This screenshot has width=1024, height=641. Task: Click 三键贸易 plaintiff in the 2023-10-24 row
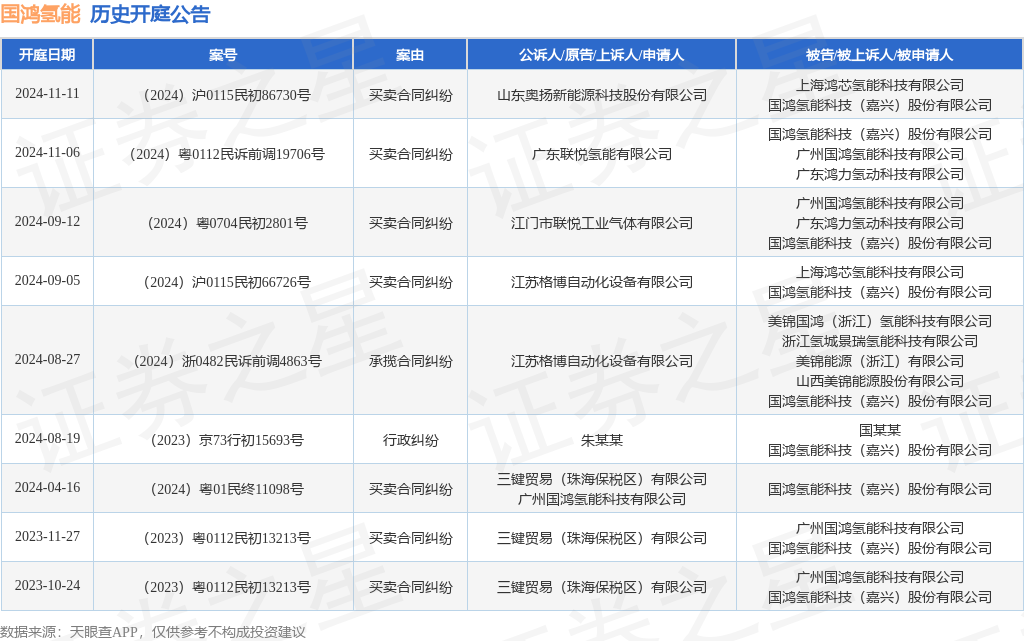tap(601, 587)
